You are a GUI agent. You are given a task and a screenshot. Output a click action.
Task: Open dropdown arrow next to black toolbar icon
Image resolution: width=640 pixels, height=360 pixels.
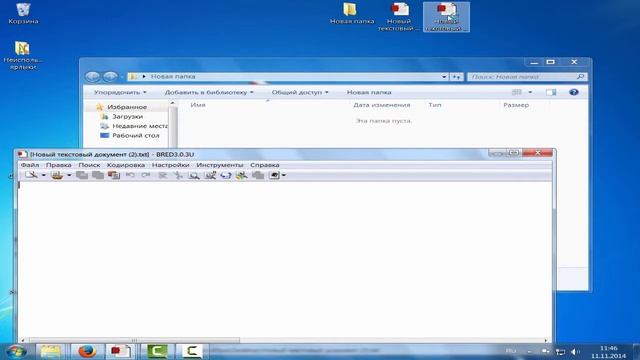[x=284, y=175]
